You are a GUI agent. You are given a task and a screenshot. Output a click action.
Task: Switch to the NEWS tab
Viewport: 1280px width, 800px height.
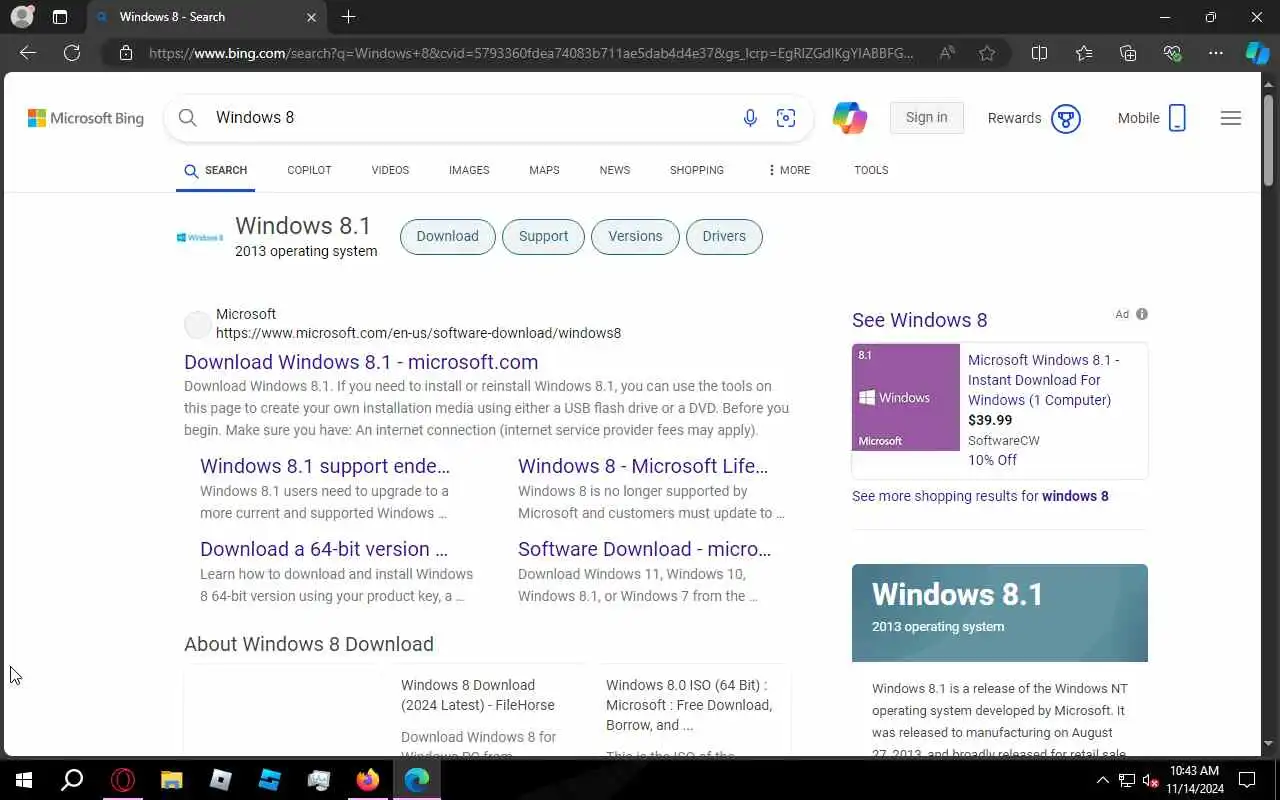[x=615, y=170]
